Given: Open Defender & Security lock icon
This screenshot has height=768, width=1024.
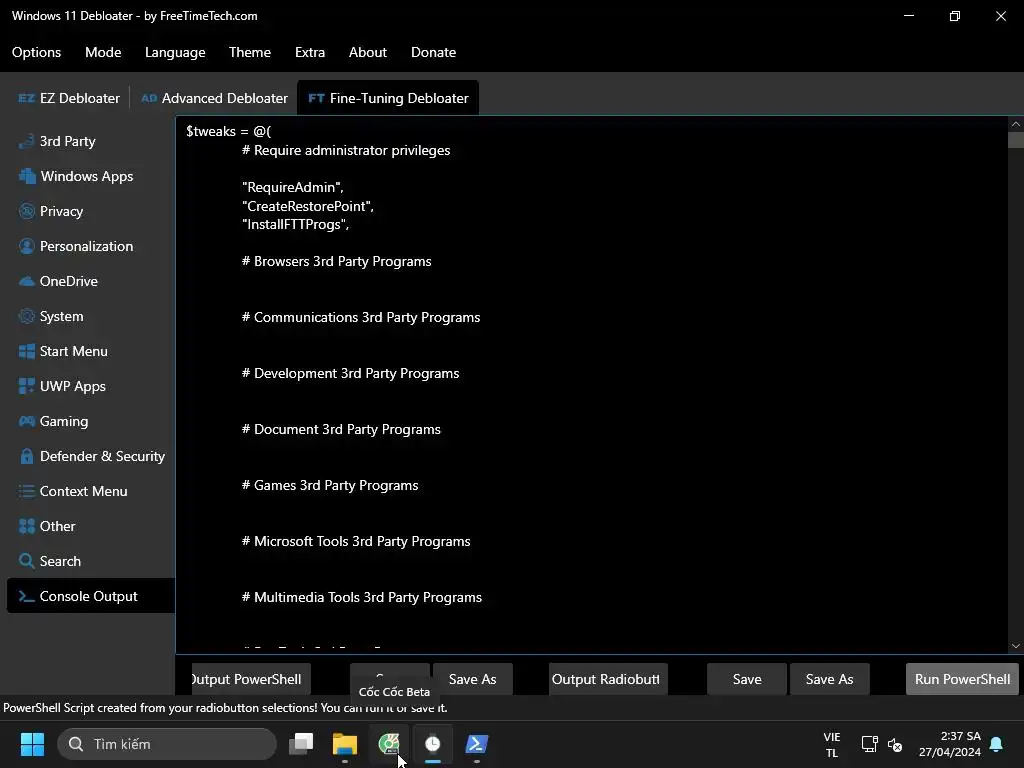Looking at the screenshot, I should (x=27, y=456).
